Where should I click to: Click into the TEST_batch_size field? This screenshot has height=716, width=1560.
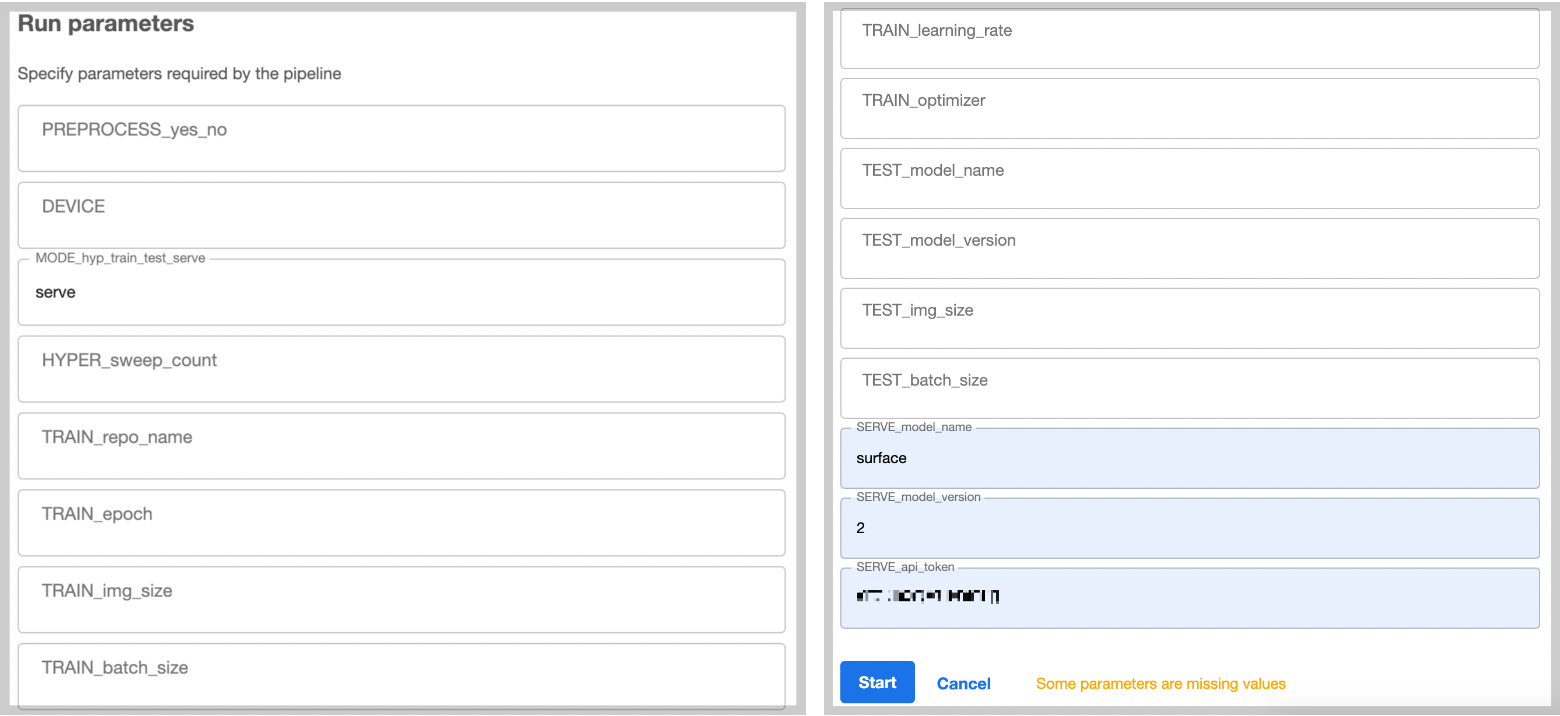[x=1189, y=388]
